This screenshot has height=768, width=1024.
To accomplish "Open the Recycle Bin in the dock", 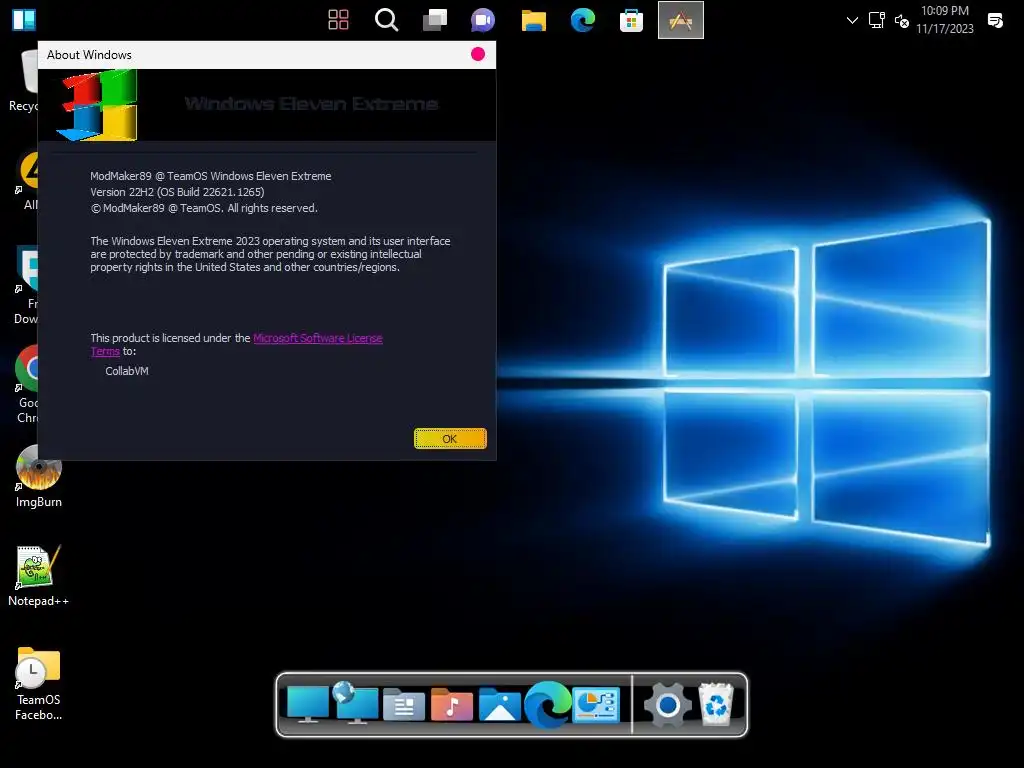I will click(x=716, y=704).
